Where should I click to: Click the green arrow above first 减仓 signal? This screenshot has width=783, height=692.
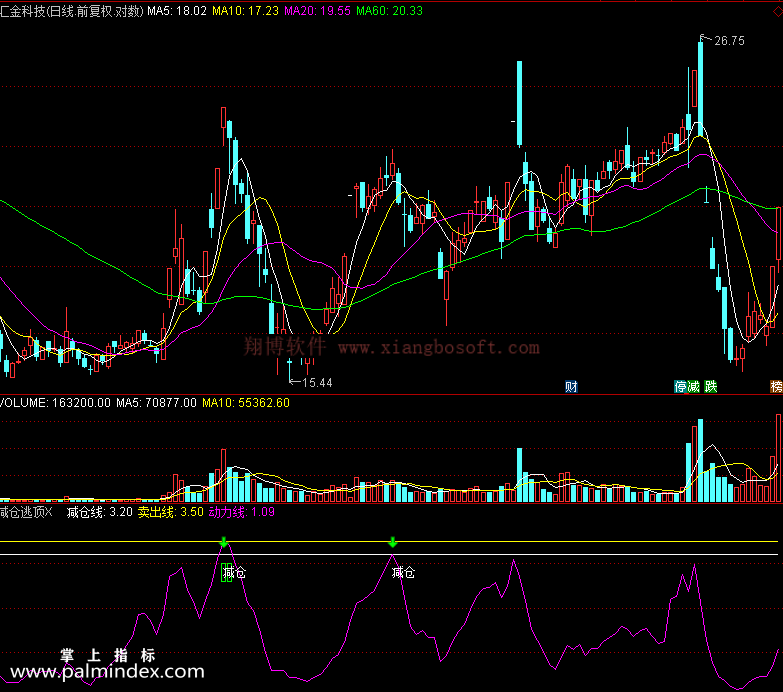(224, 542)
